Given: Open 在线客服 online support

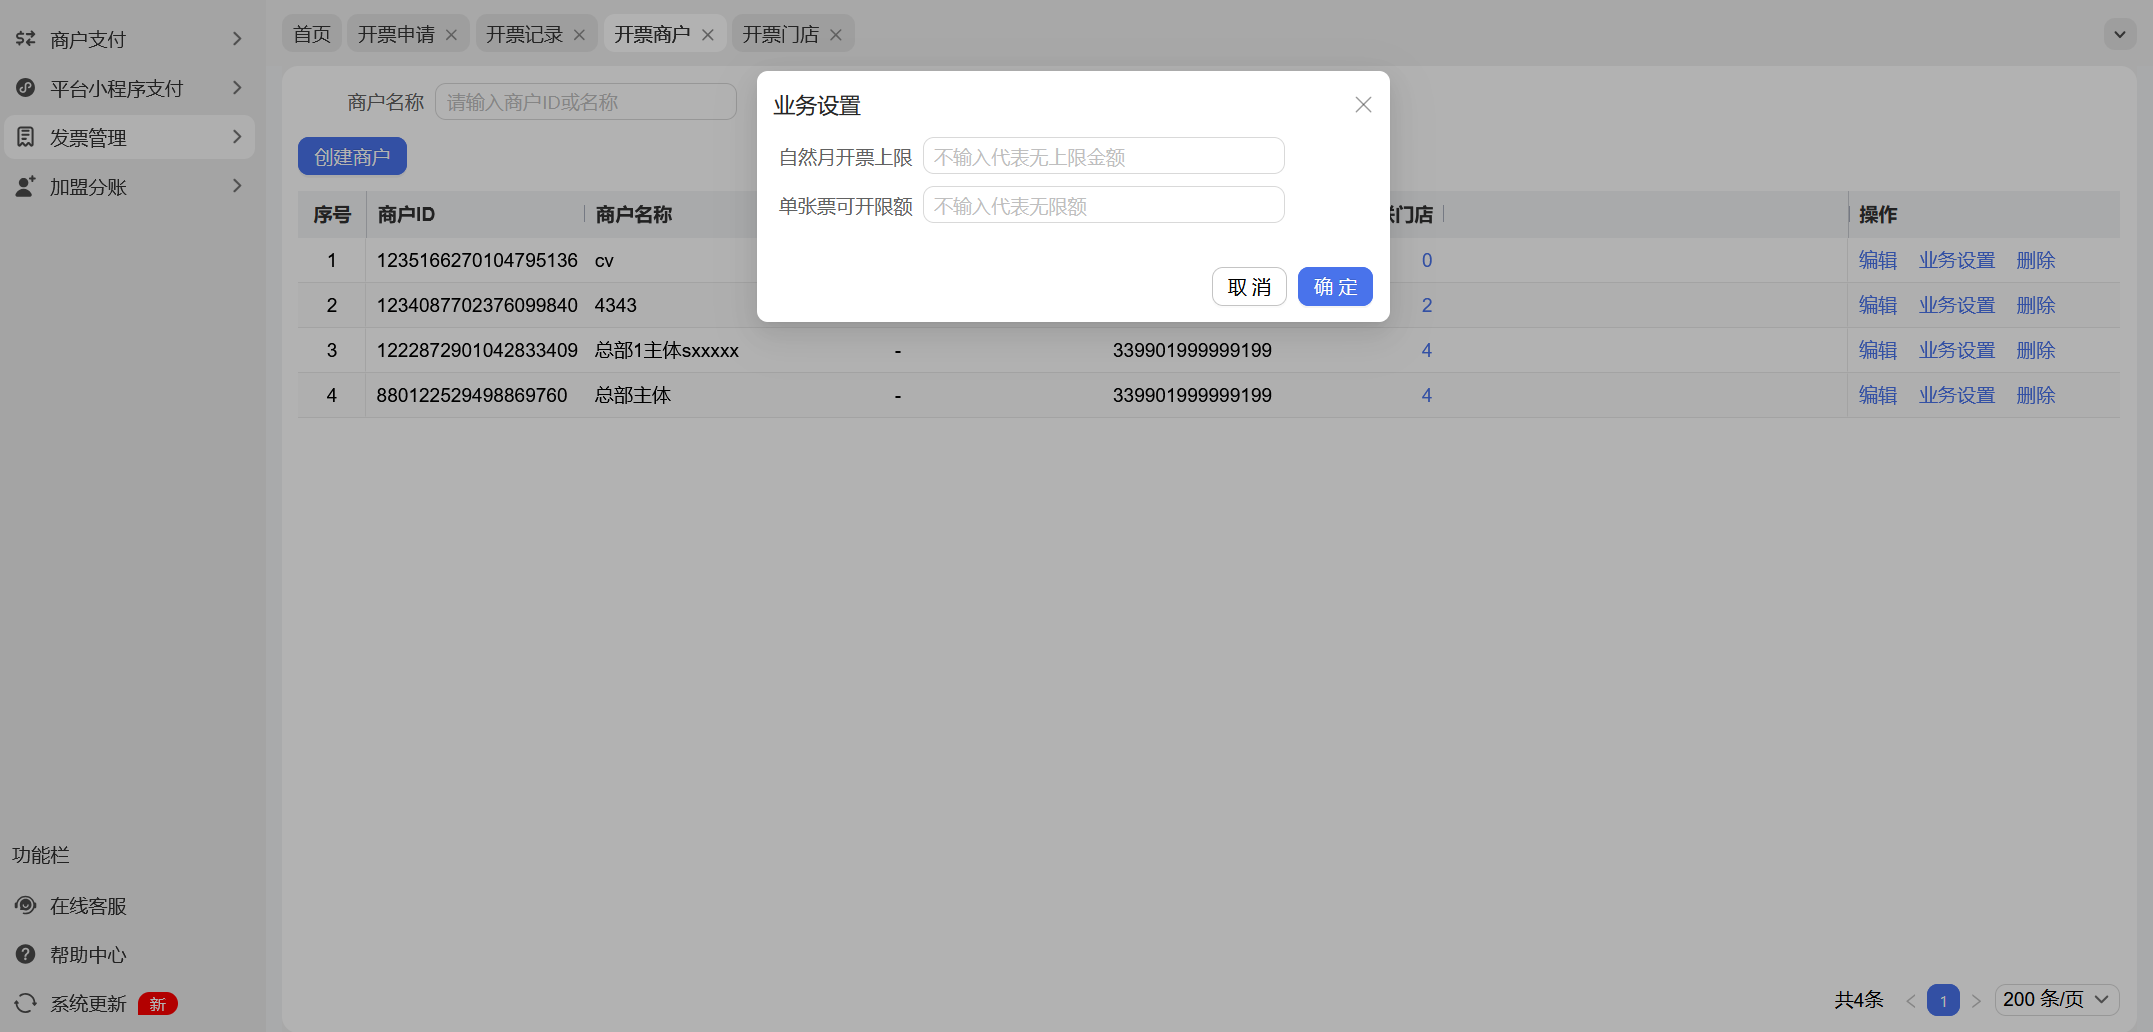Looking at the screenshot, I should pos(88,905).
